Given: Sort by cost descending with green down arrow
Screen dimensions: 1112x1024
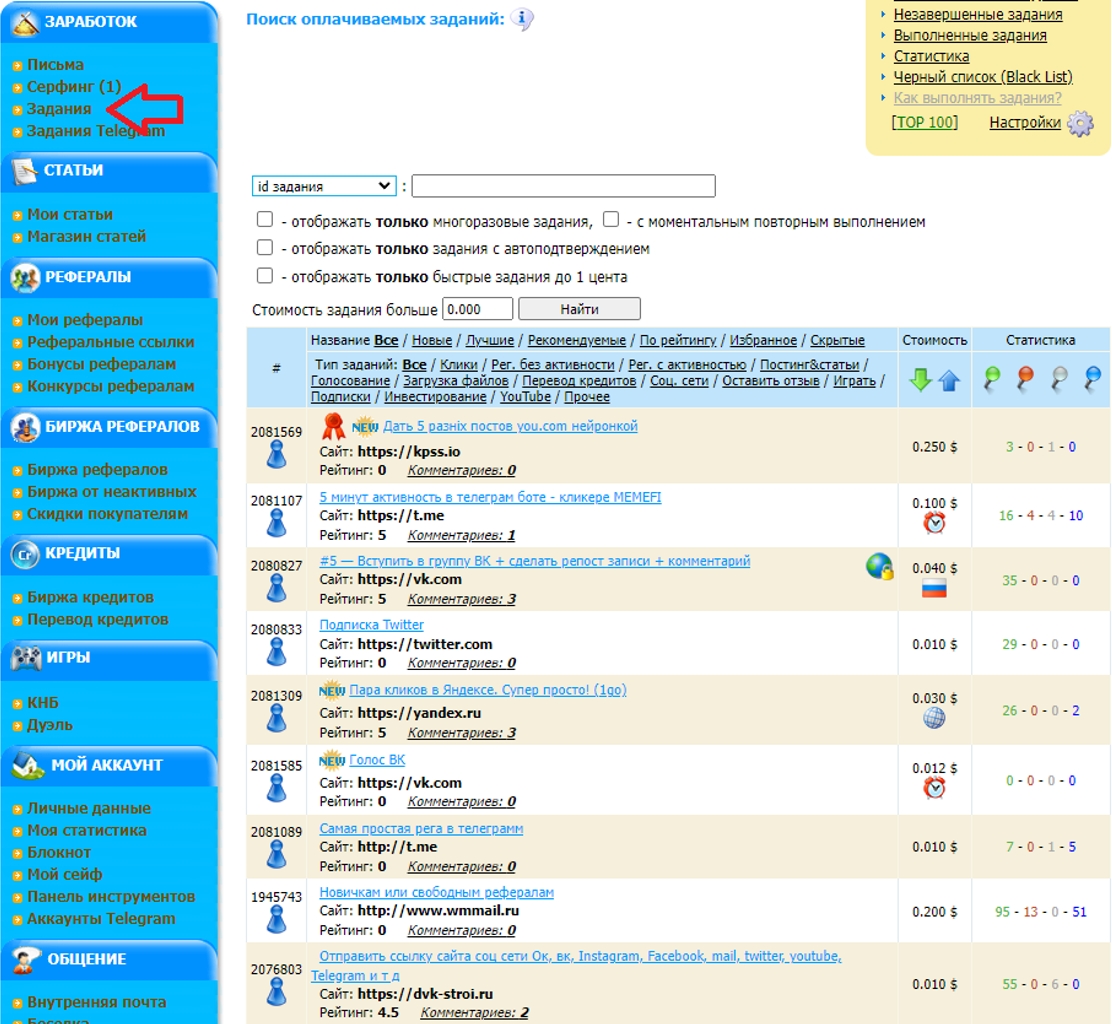Looking at the screenshot, I should (x=920, y=380).
